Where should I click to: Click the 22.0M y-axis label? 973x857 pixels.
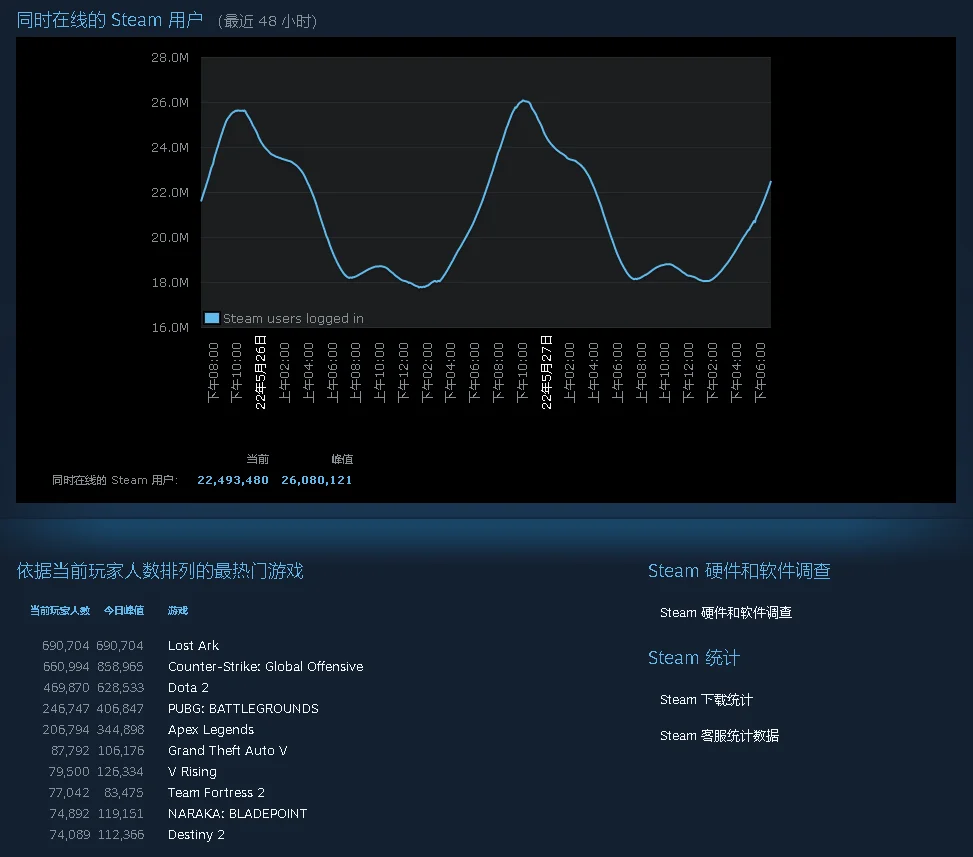(x=170, y=192)
